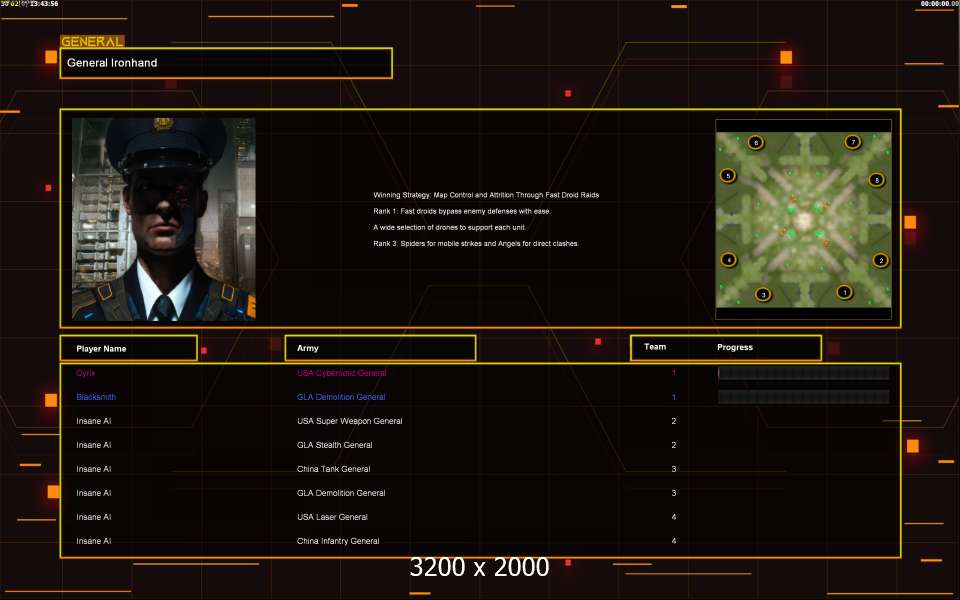
Task: Pick start position 3 marker on minimap
Action: tap(763, 294)
